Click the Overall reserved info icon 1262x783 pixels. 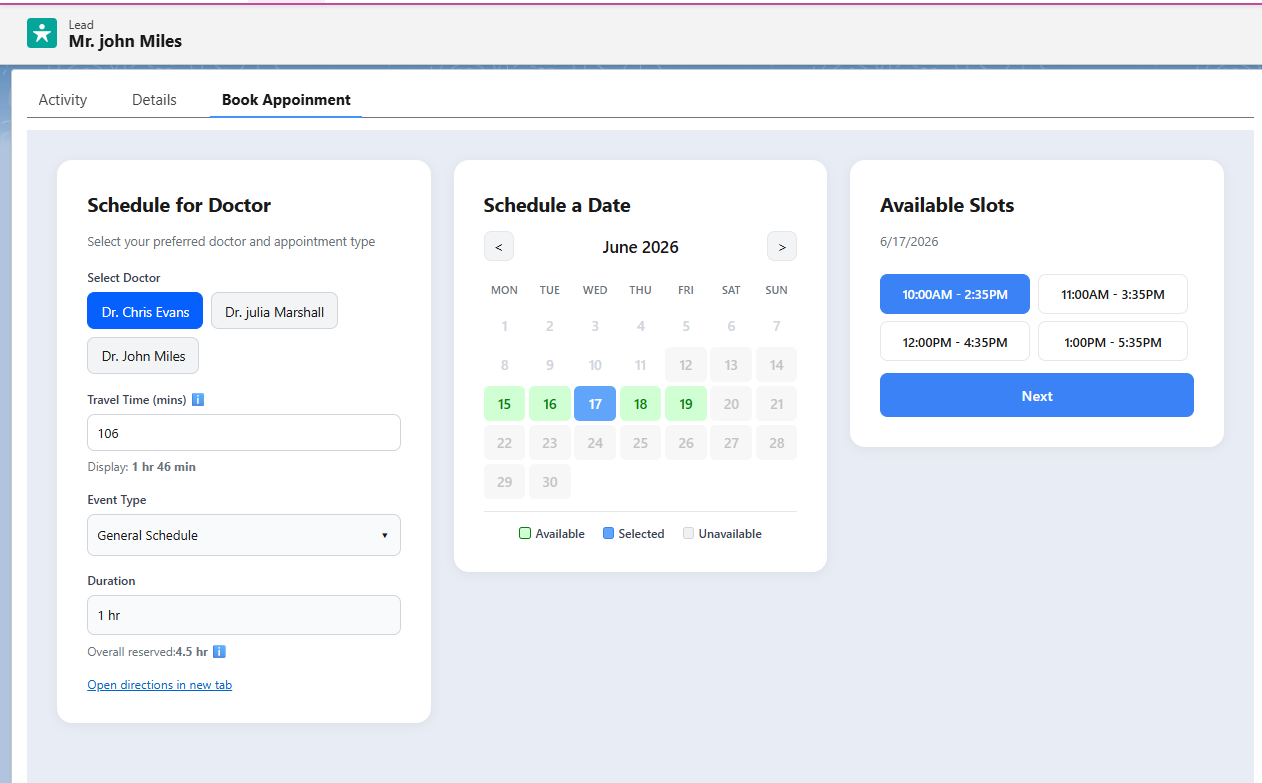coord(219,651)
